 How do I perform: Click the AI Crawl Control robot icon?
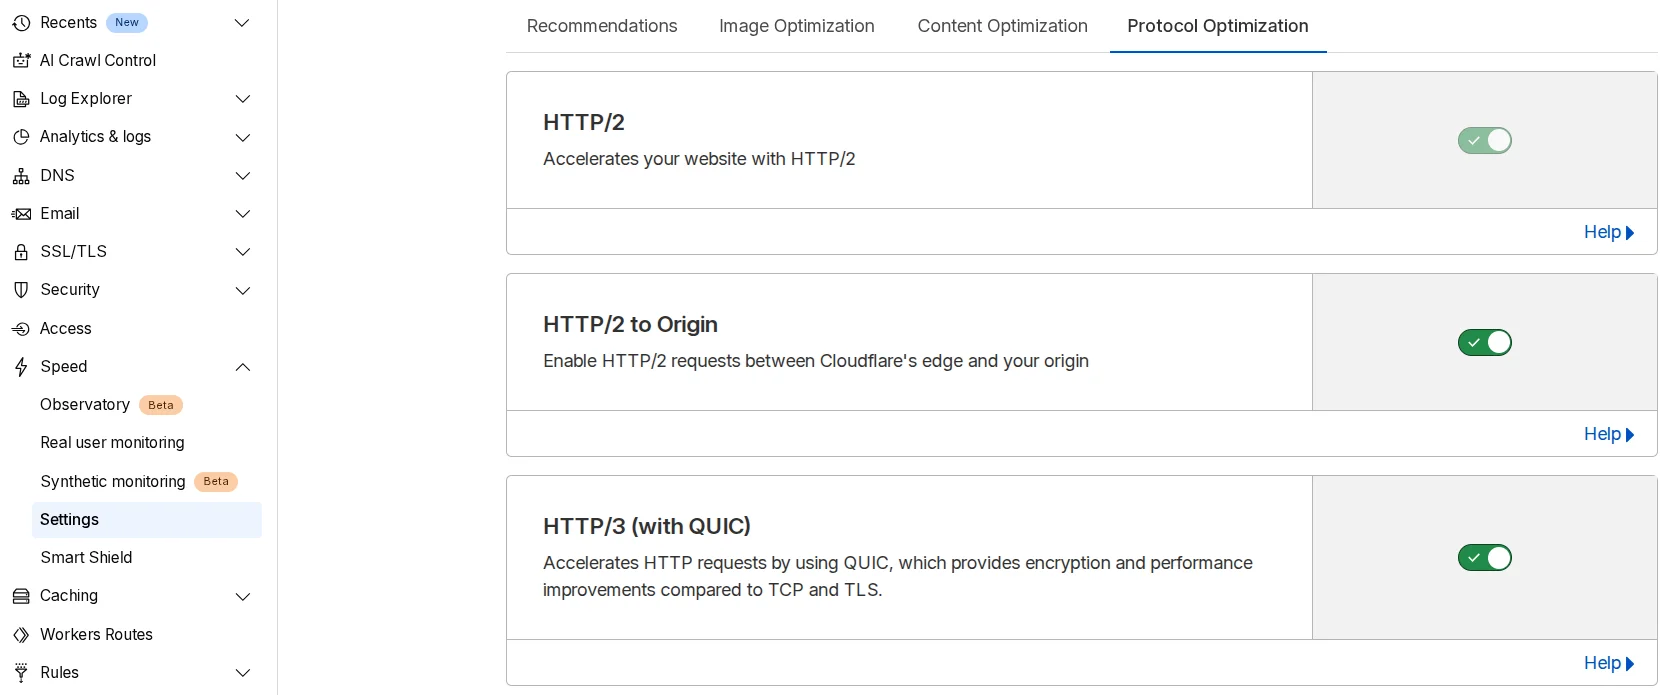(21, 61)
